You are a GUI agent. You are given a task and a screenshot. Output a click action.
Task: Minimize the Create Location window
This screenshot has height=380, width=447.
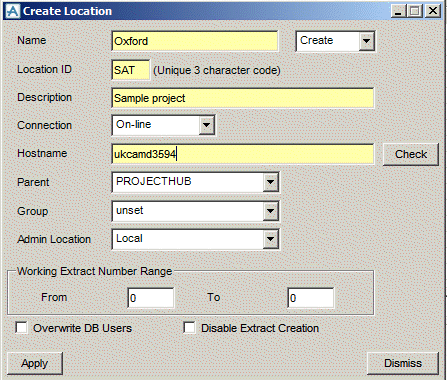[398, 11]
